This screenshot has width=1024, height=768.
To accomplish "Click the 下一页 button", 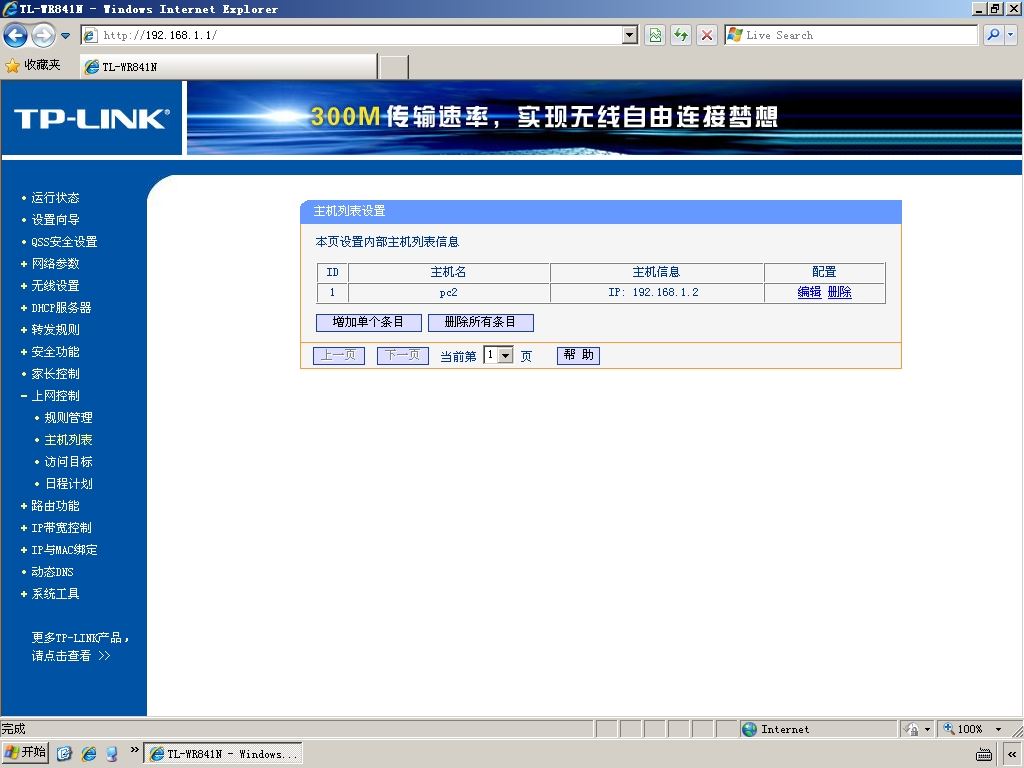I will 403,355.
